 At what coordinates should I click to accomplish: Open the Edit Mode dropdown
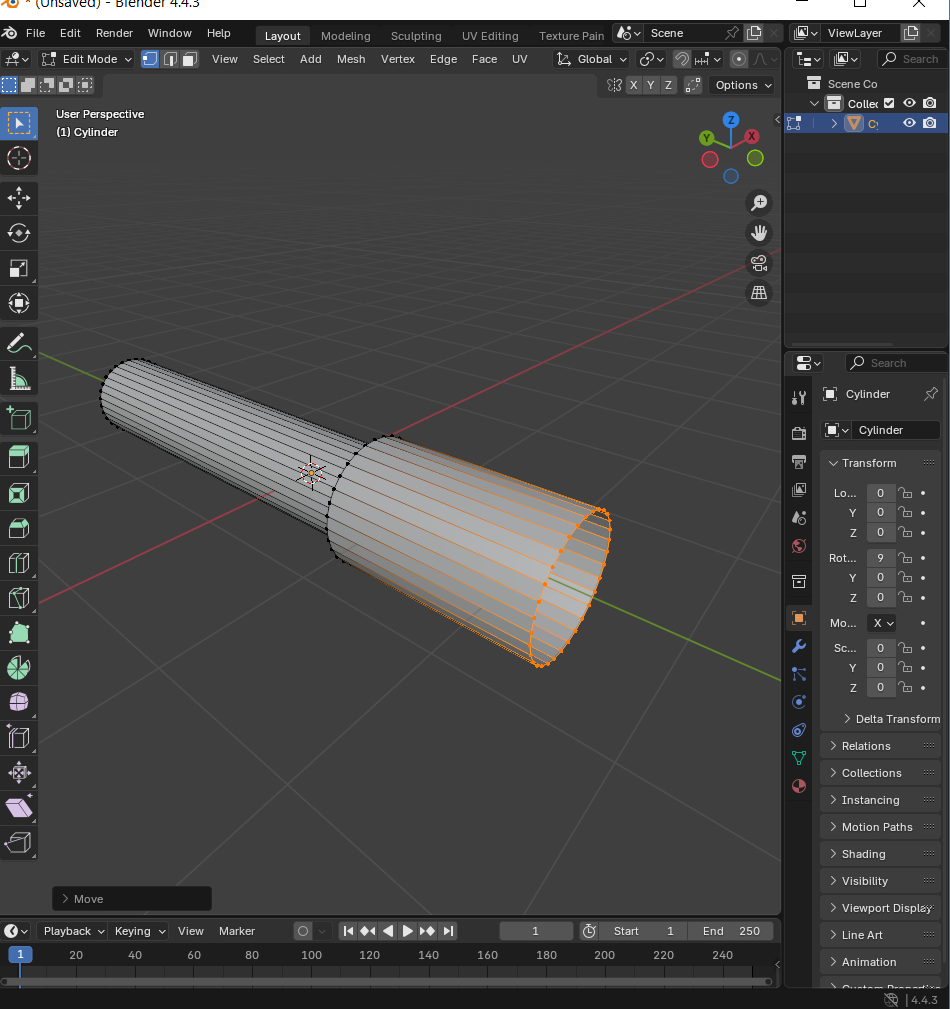86,59
